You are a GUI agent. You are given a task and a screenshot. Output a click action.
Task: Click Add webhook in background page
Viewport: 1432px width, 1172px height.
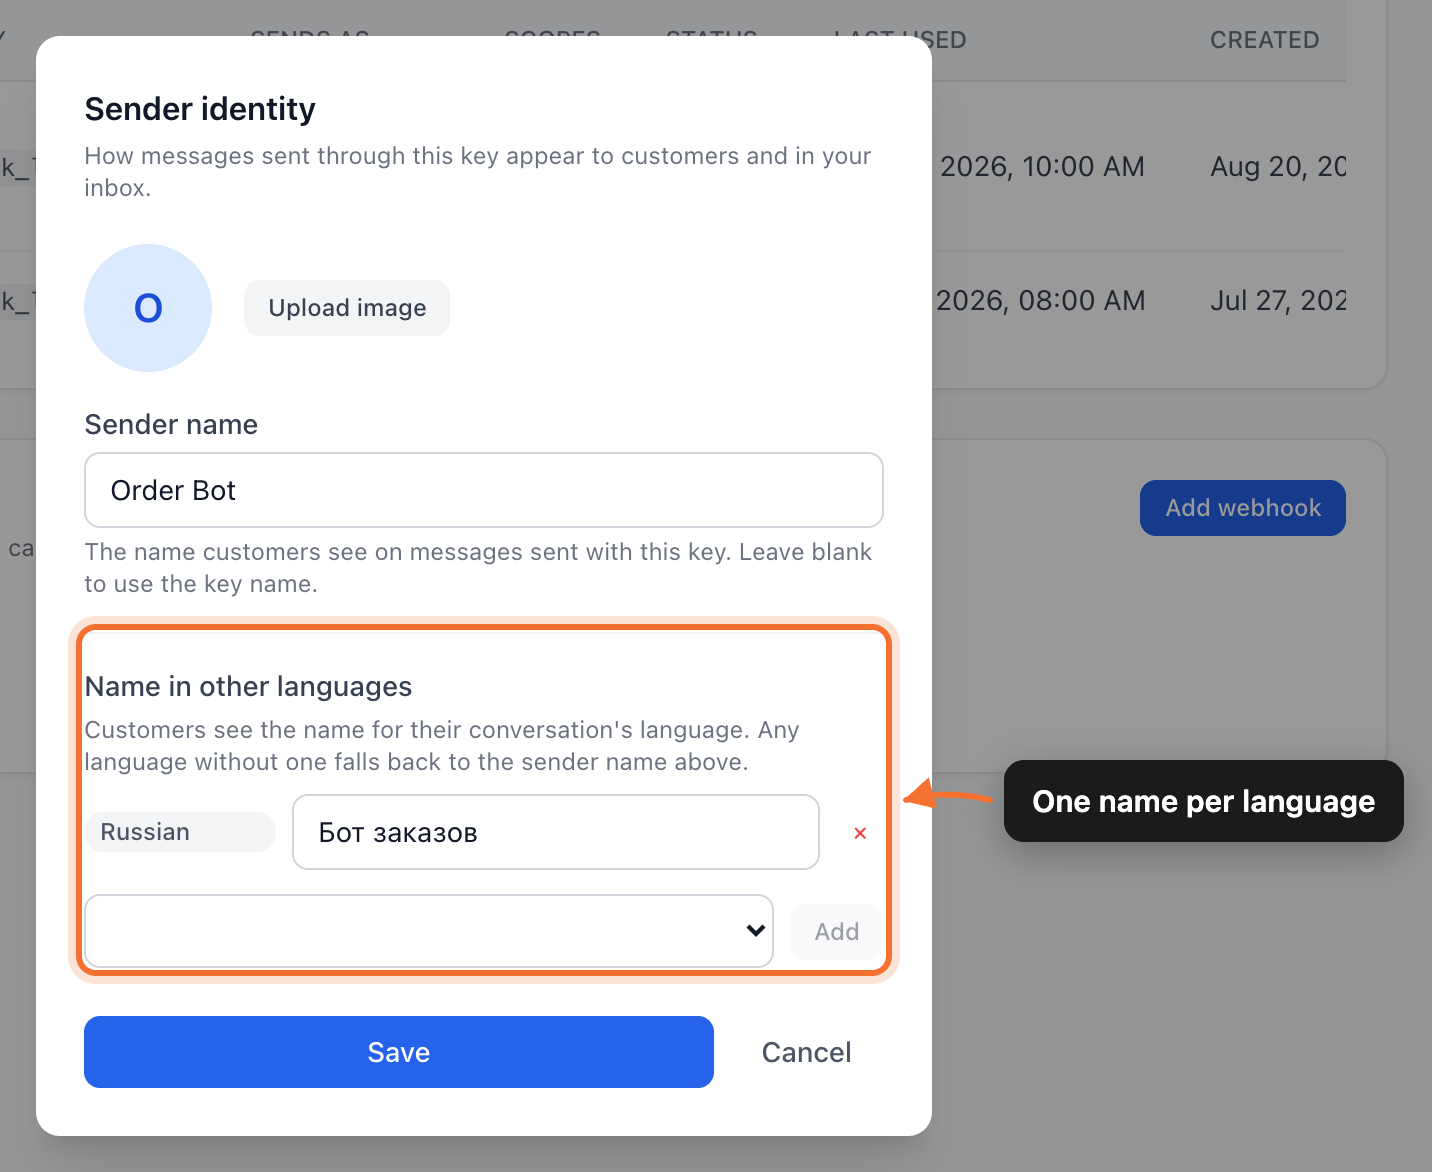coord(1243,508)
